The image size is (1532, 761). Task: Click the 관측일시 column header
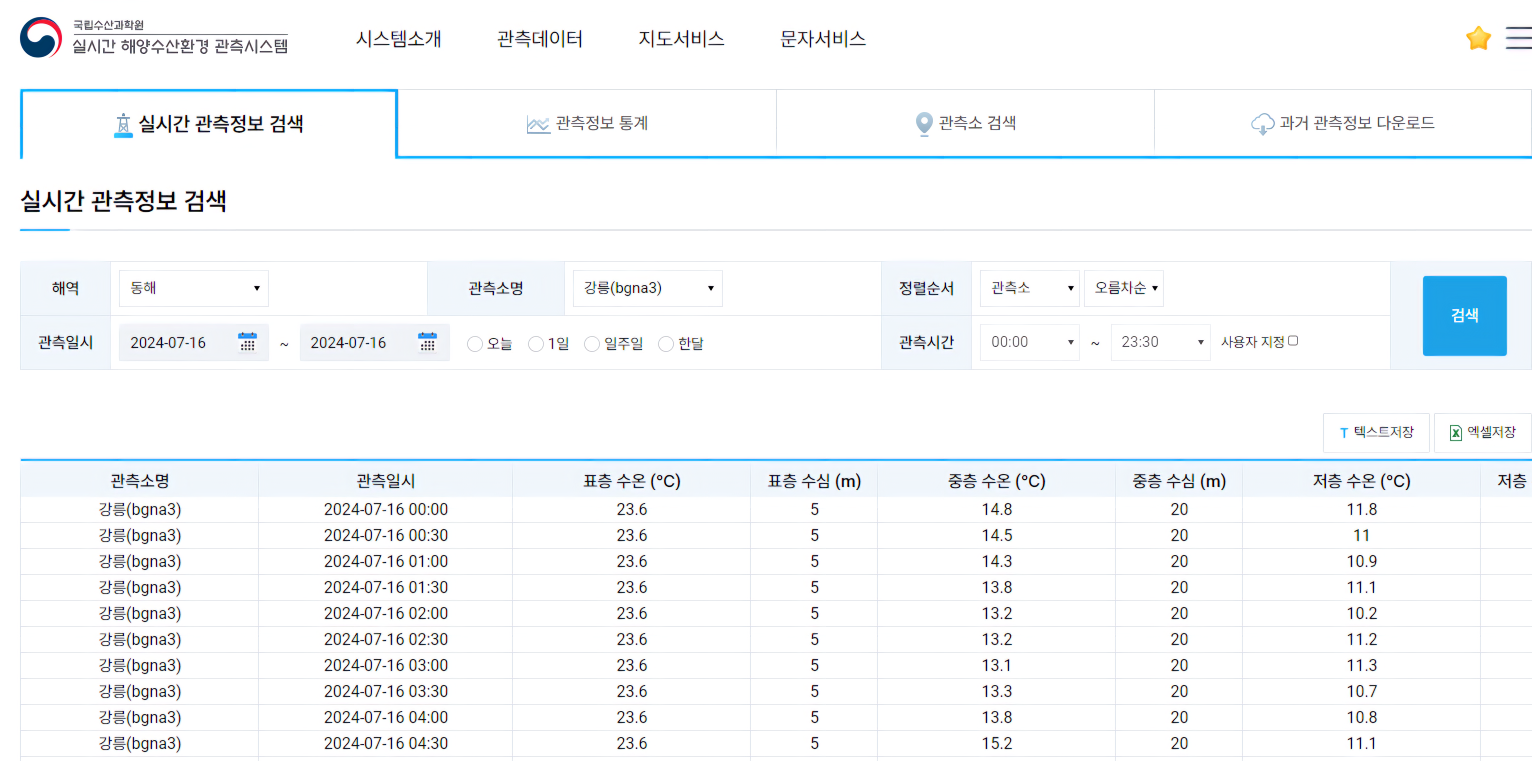pos(385,481)
